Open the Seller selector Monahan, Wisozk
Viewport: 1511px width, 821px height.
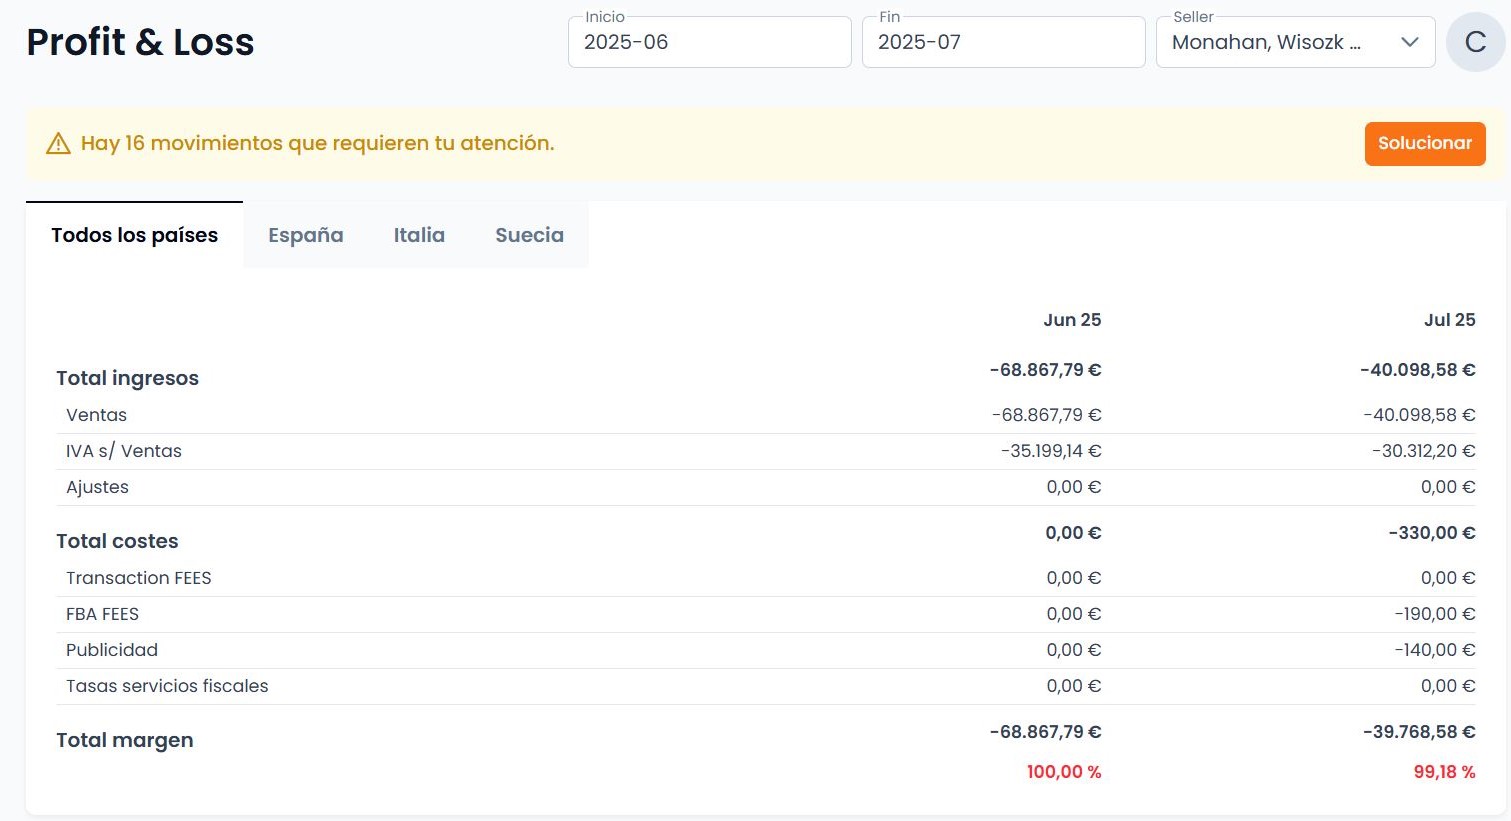pos(1295,42)
